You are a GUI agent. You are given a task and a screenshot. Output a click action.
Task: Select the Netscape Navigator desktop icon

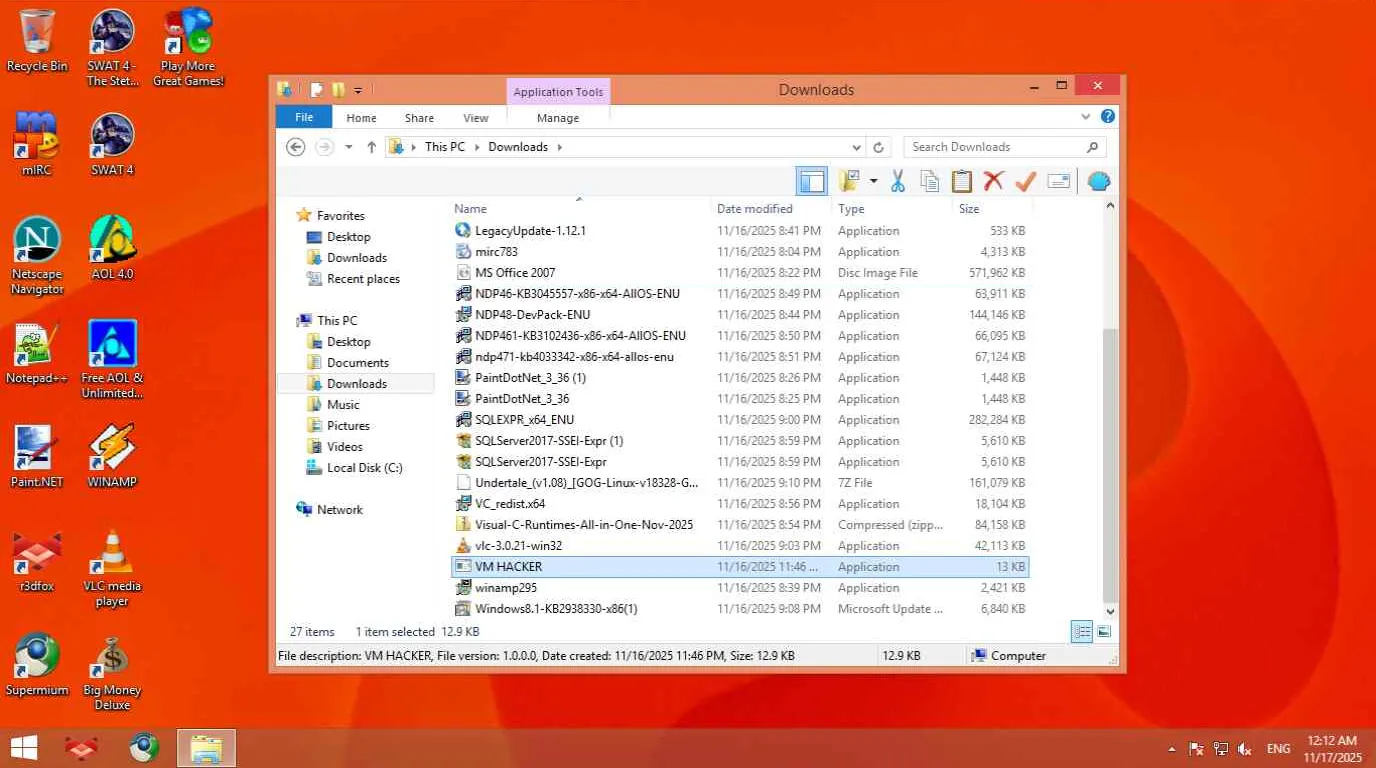pos(37,256)
